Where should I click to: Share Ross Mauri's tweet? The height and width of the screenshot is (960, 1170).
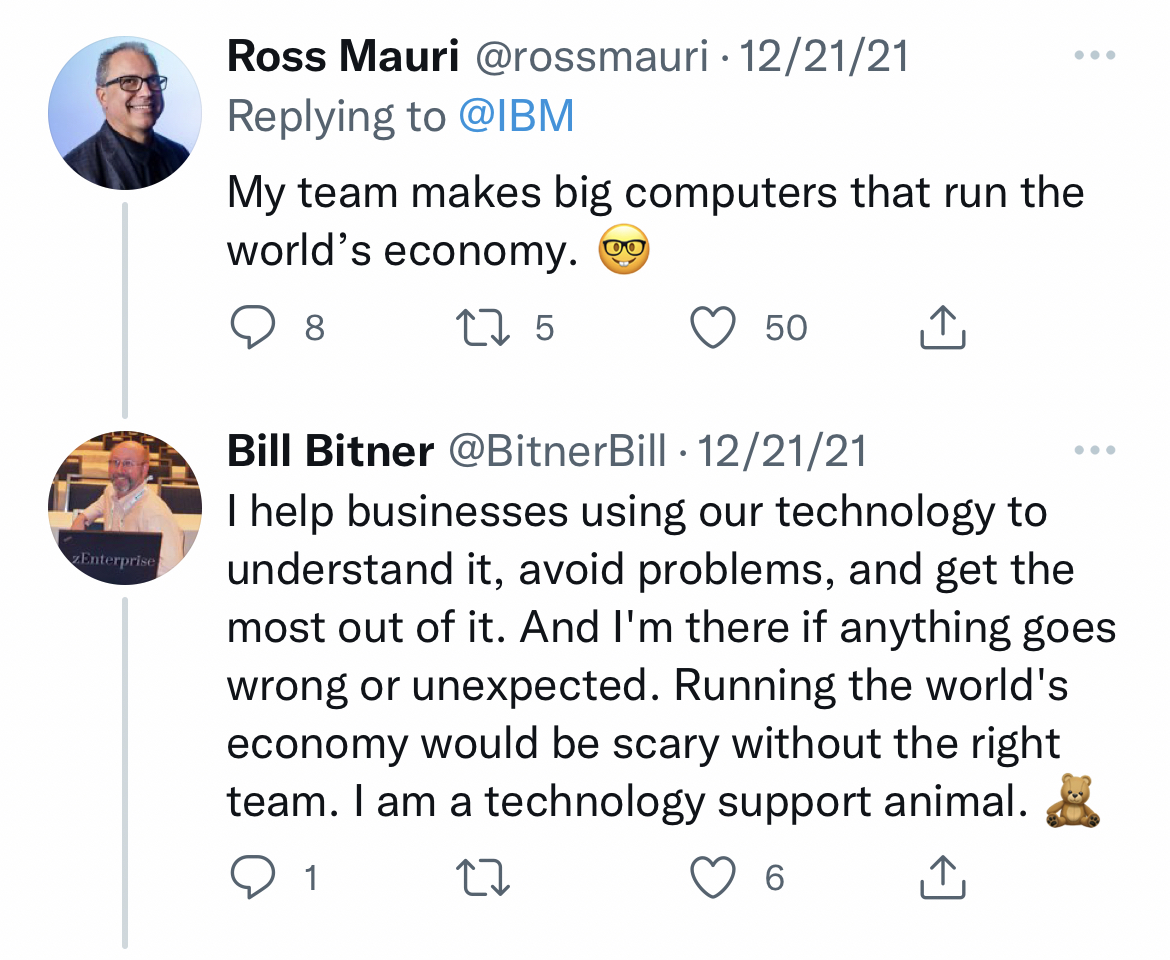tap(942, 328)
